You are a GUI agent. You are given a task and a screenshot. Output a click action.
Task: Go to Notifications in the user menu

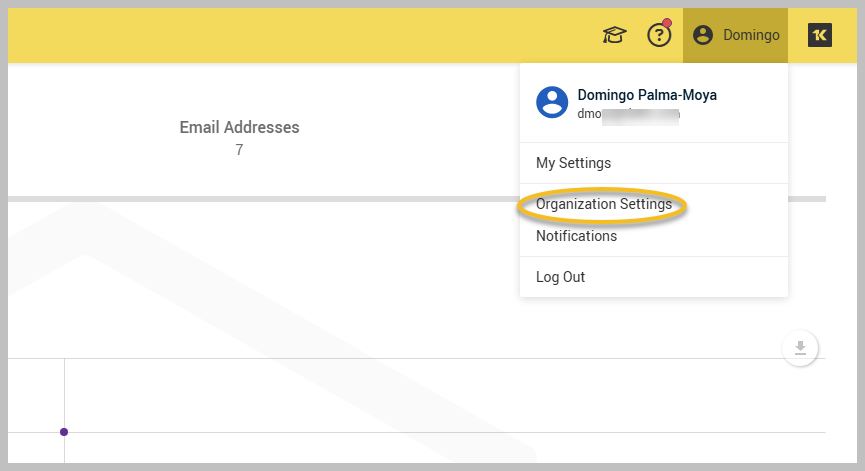point(576,236)
